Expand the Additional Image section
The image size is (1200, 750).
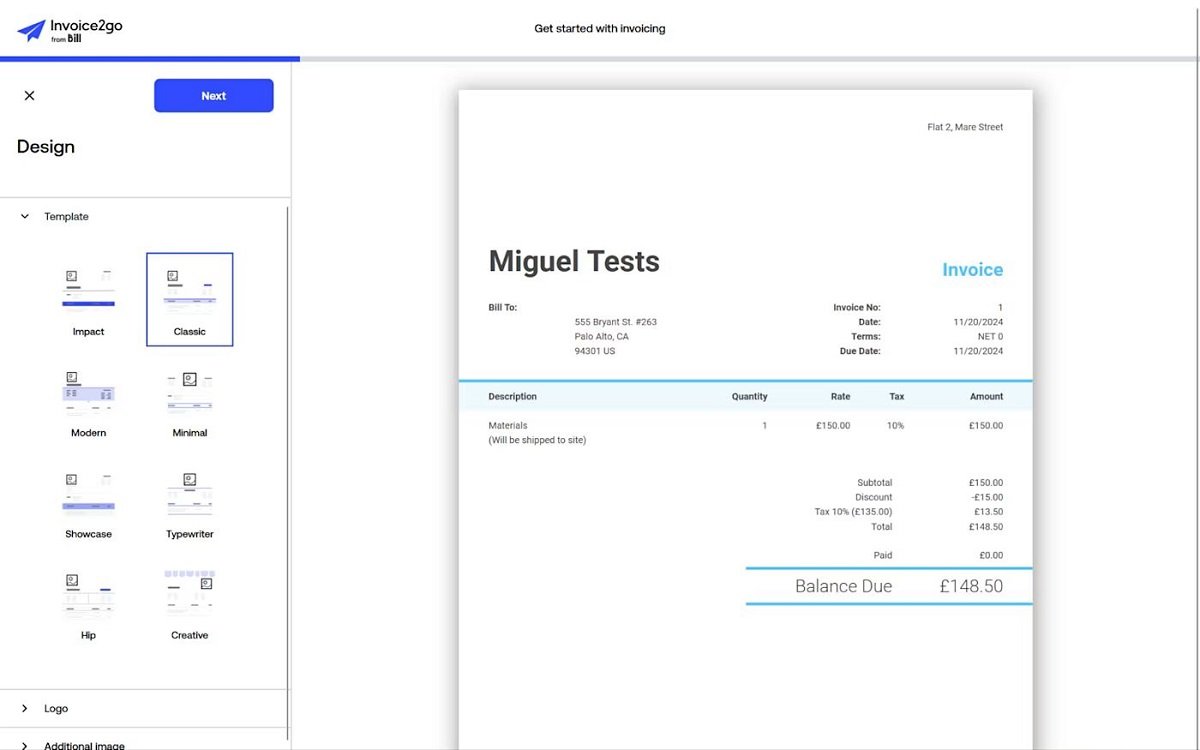(x=24, y=745)
